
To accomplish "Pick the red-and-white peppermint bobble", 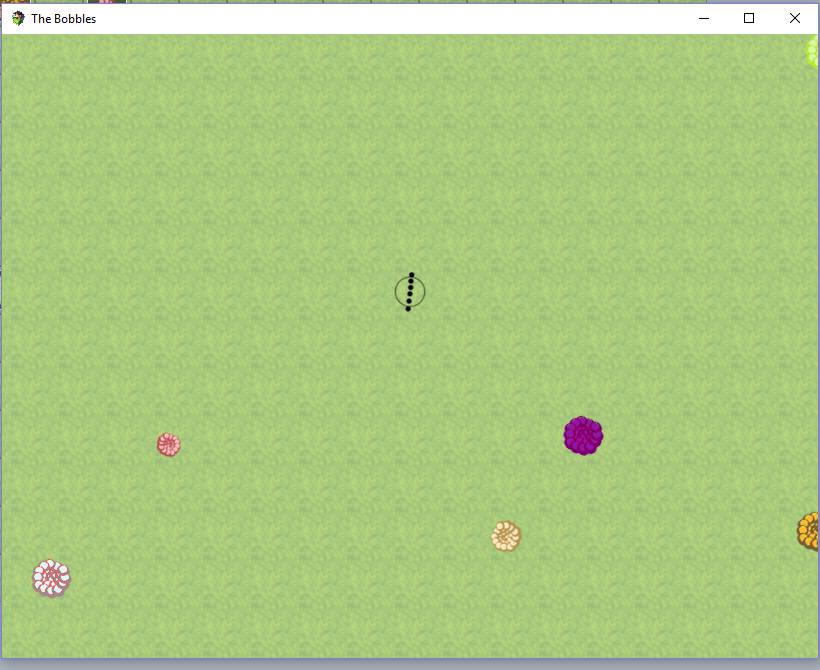I will pyautogui.click(x=51, y=578).
